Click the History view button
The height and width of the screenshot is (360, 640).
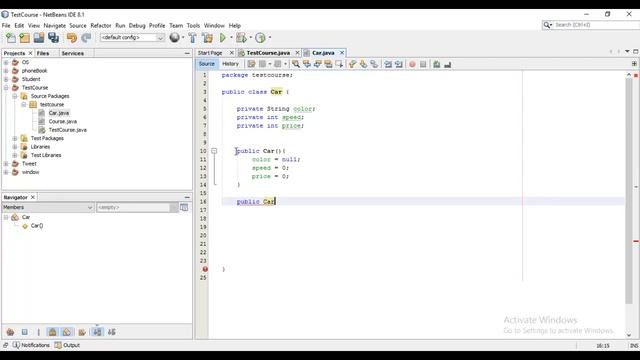(x=230, y=64)
